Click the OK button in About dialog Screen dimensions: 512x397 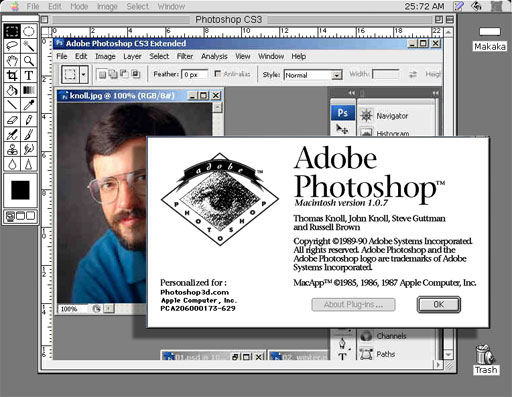pyautogui.click(x=439, y=305)
